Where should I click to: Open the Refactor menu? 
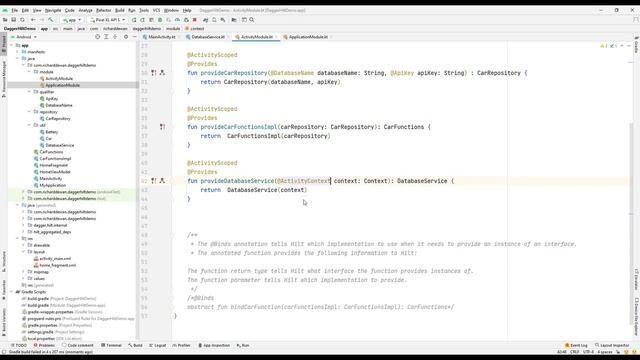coord(103,10)
